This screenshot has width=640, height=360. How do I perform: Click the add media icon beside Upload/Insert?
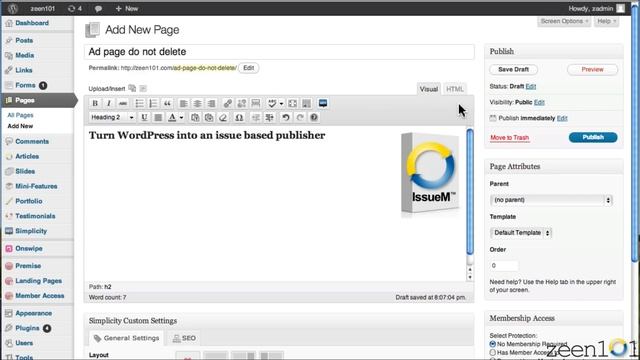(x=132, y=88)
